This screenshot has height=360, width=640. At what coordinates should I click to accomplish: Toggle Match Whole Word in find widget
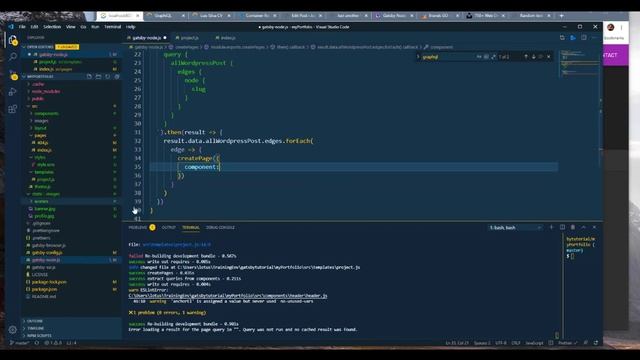click(x=486, y=57)
